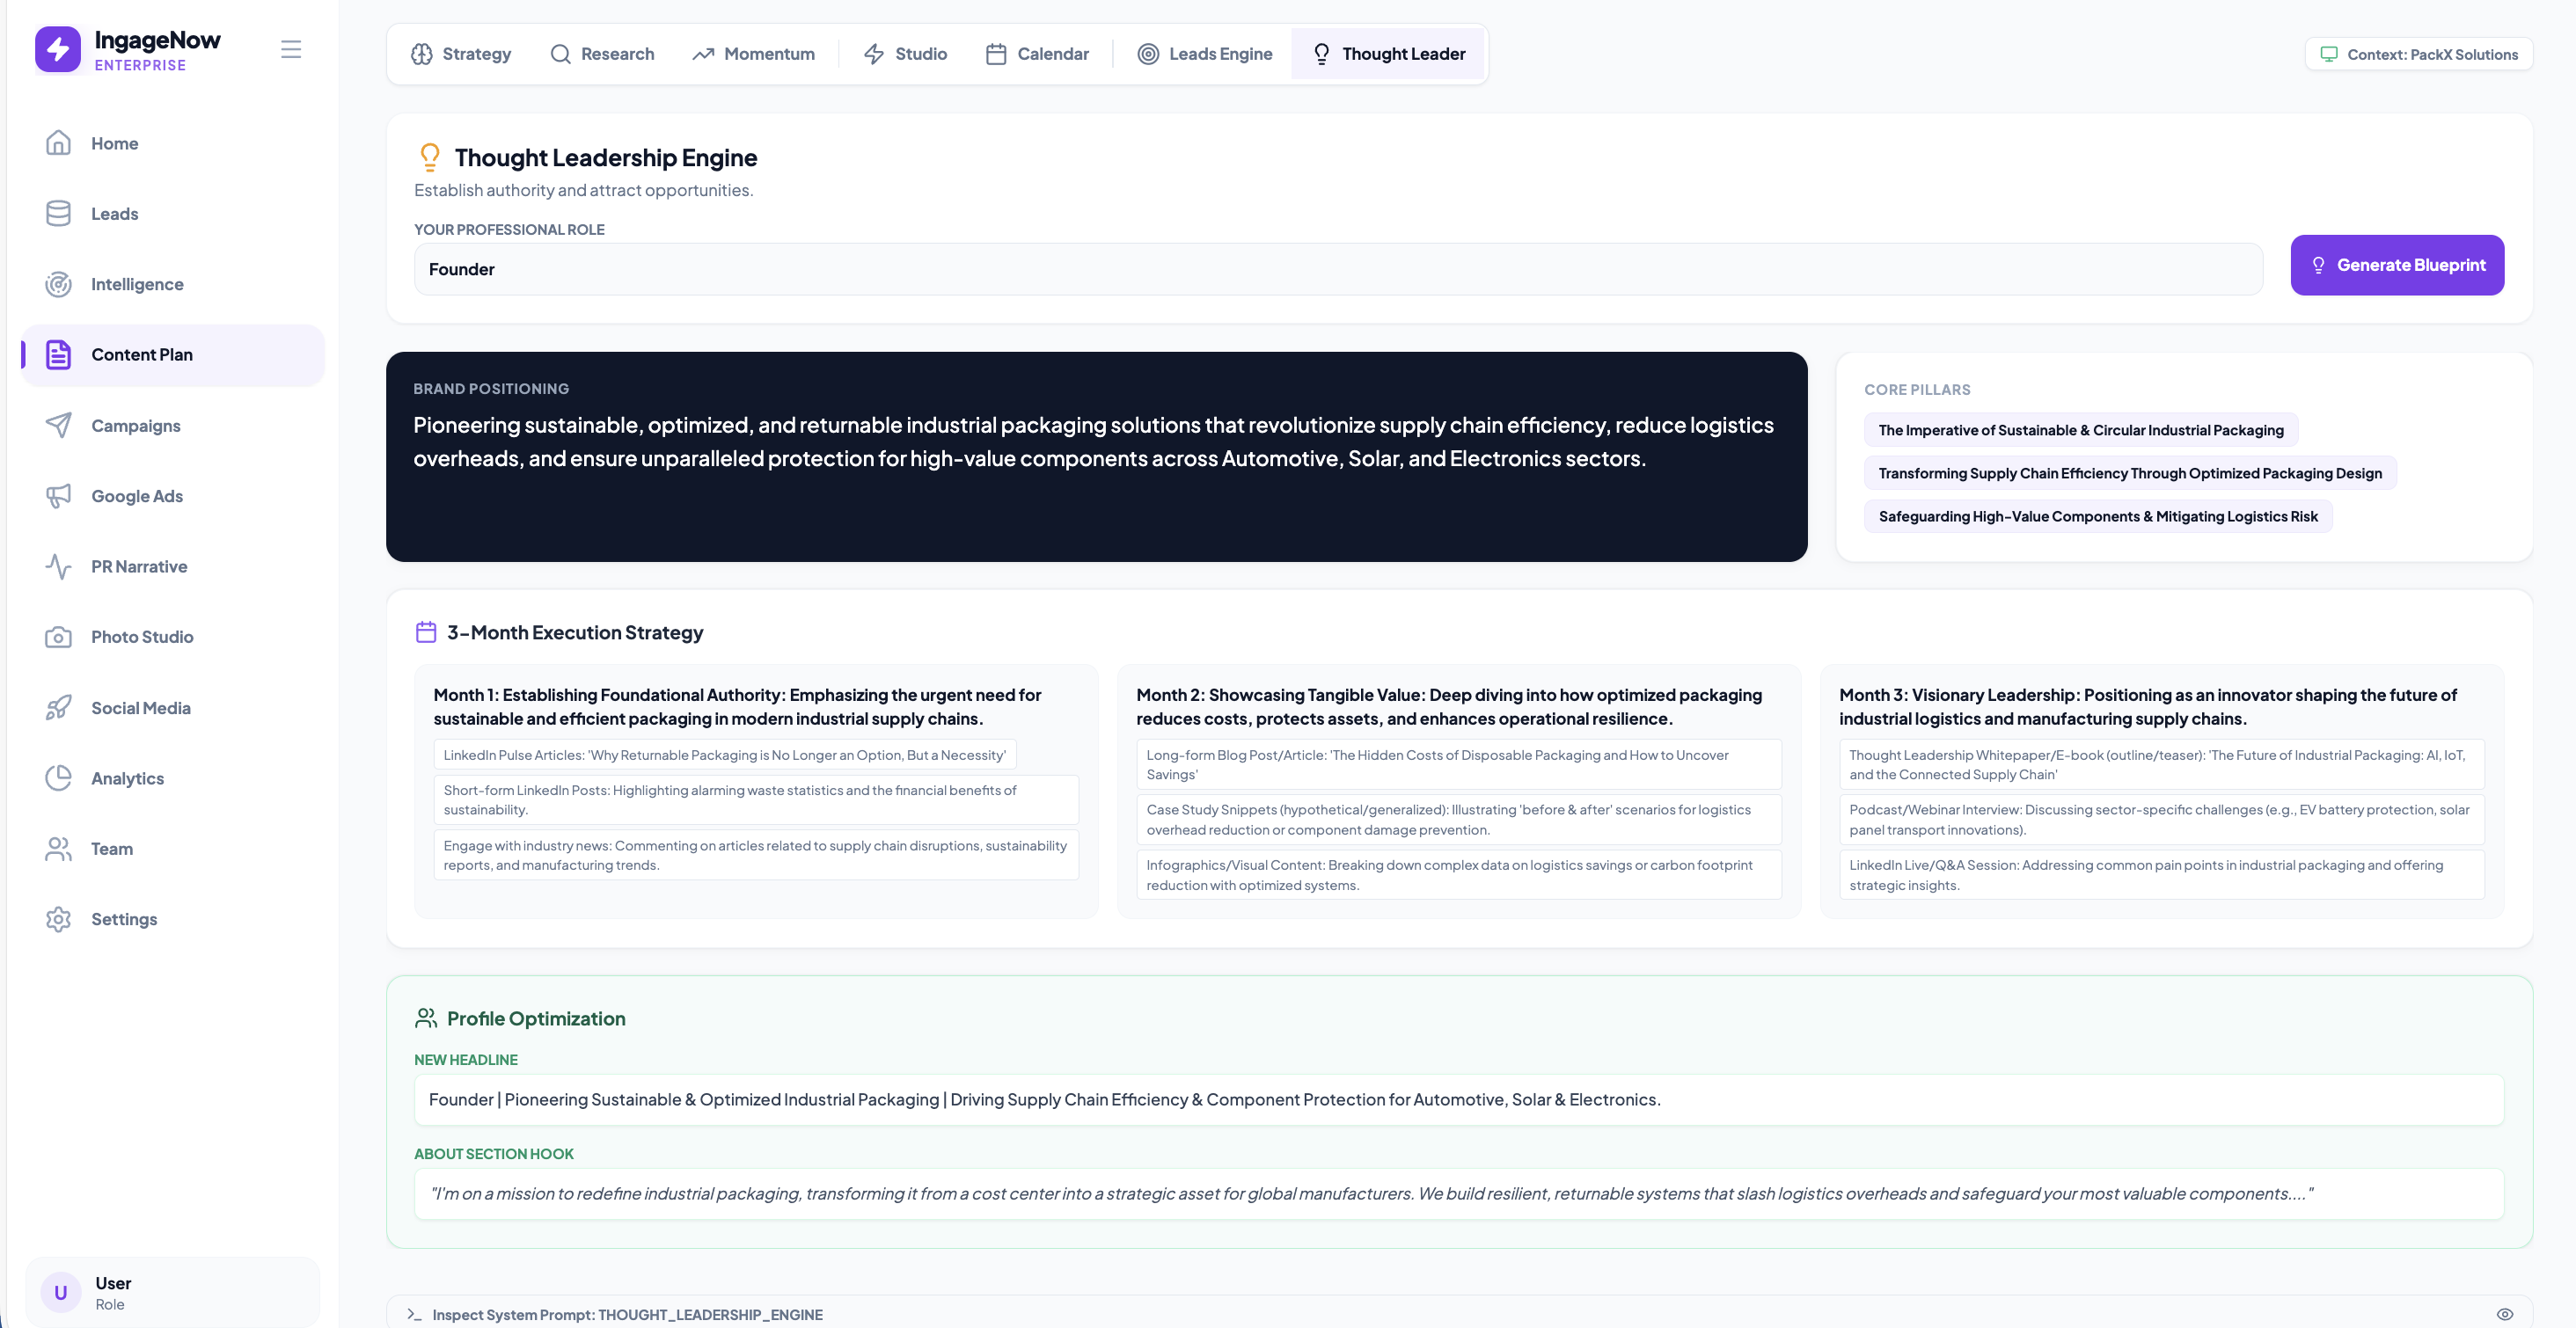
Task: Open the Campaigns section
Action: [136, 425]
